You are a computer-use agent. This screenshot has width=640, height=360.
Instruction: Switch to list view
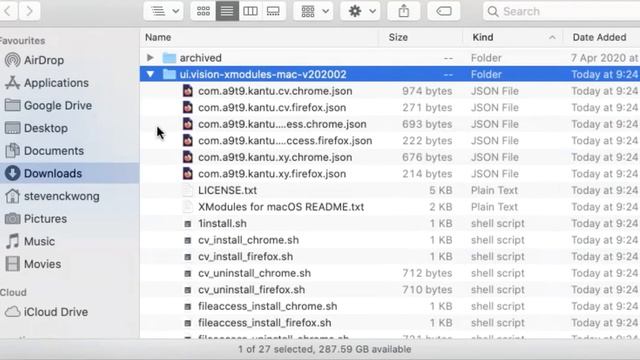(227, 11)
